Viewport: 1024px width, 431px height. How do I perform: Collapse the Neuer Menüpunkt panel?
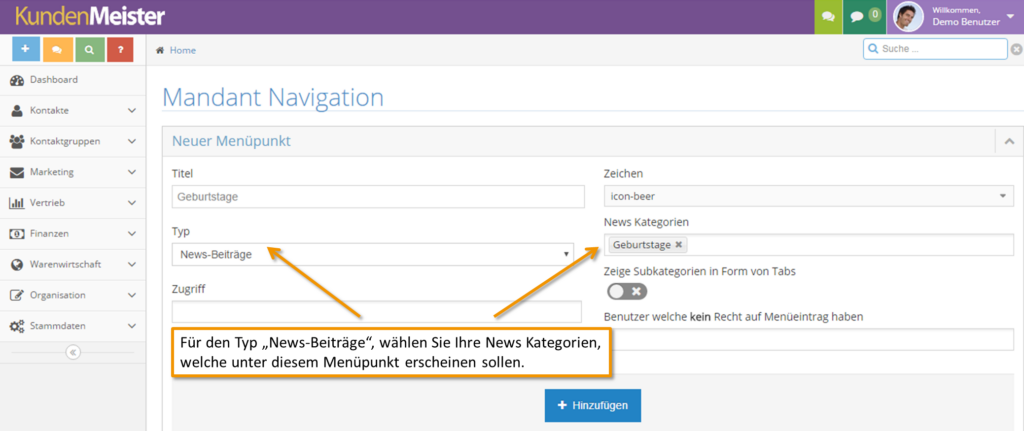[x=1009, y=142]
